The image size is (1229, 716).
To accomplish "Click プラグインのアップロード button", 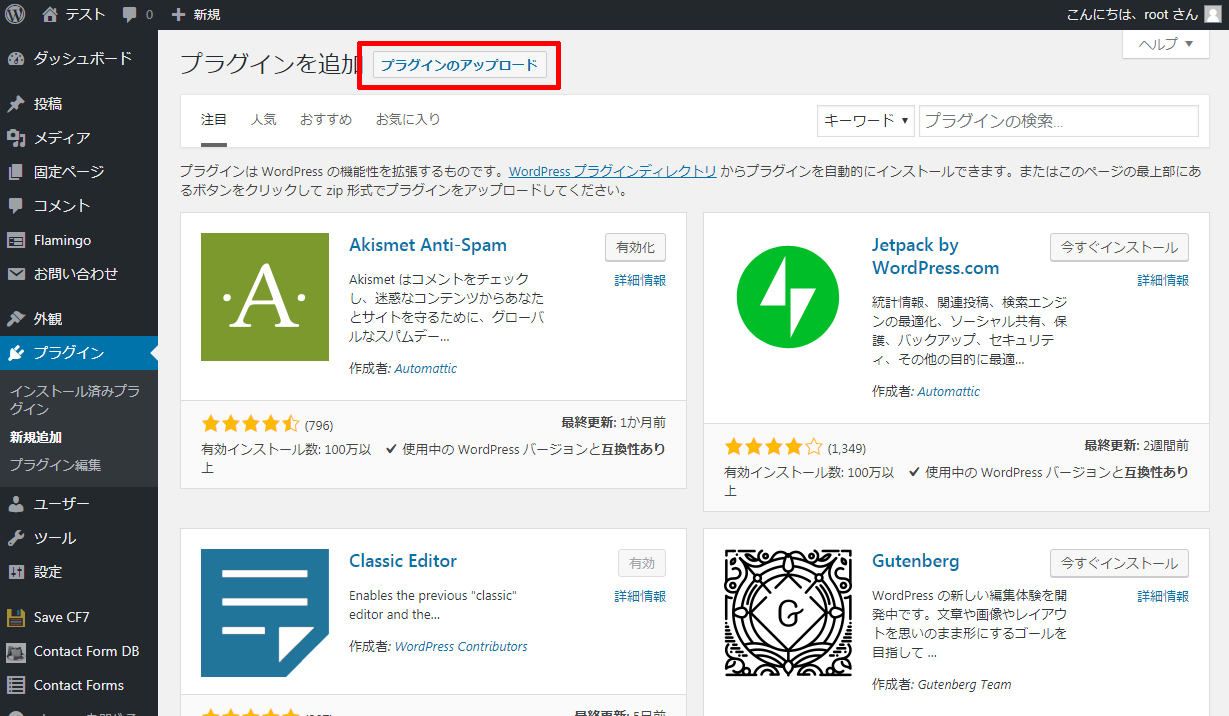I will [460, 65].
